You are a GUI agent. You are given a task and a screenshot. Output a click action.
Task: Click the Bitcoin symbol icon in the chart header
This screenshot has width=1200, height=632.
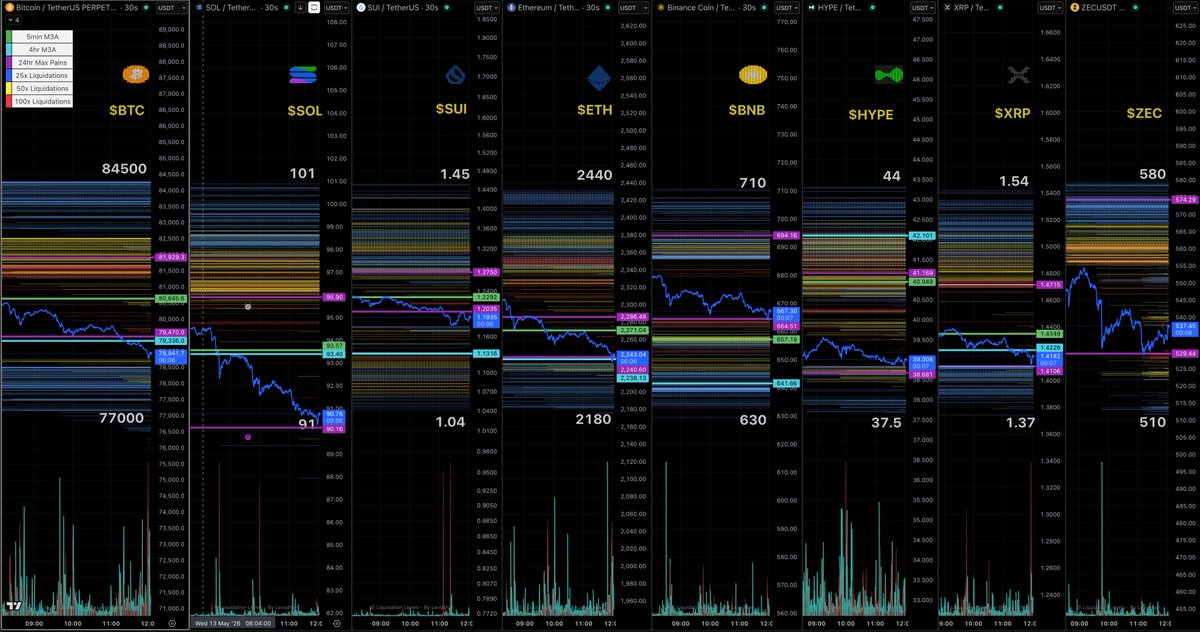click(x=8, y=7)
